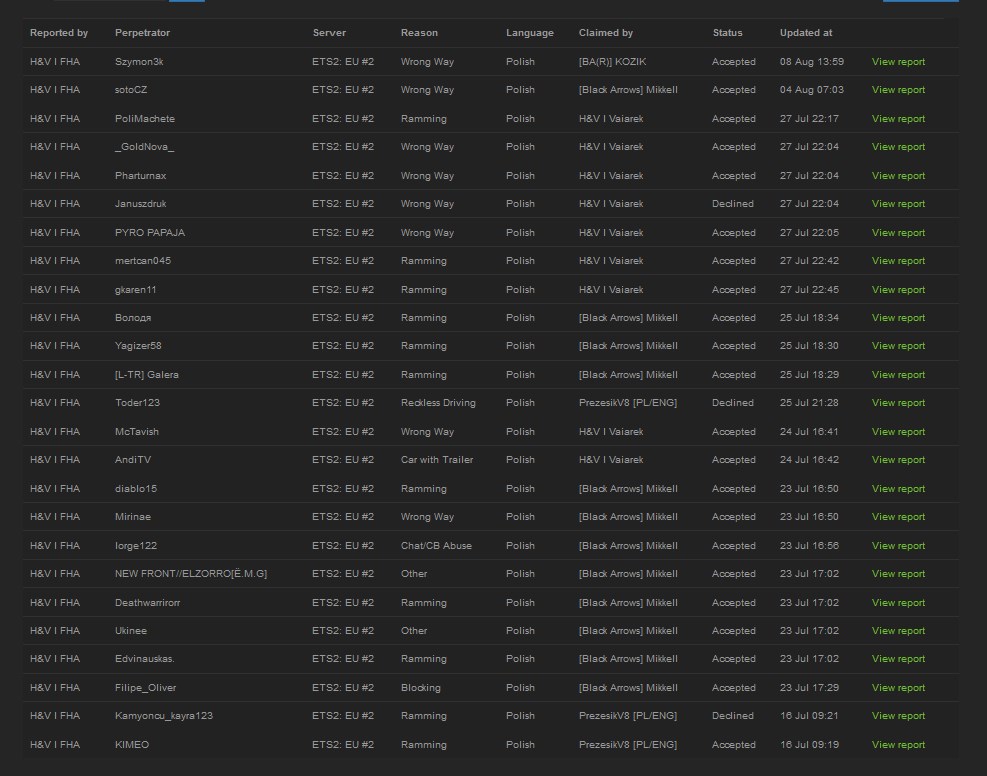Click the Perpetrator column header
987x776 pixels.
pyautogui.click(x=142, y=33)
